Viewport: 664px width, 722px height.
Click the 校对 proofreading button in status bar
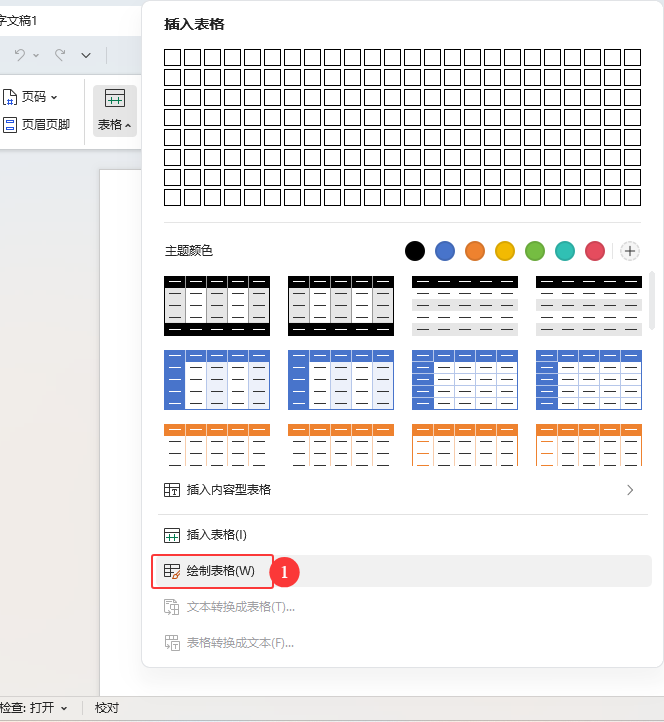coord(107,708)
